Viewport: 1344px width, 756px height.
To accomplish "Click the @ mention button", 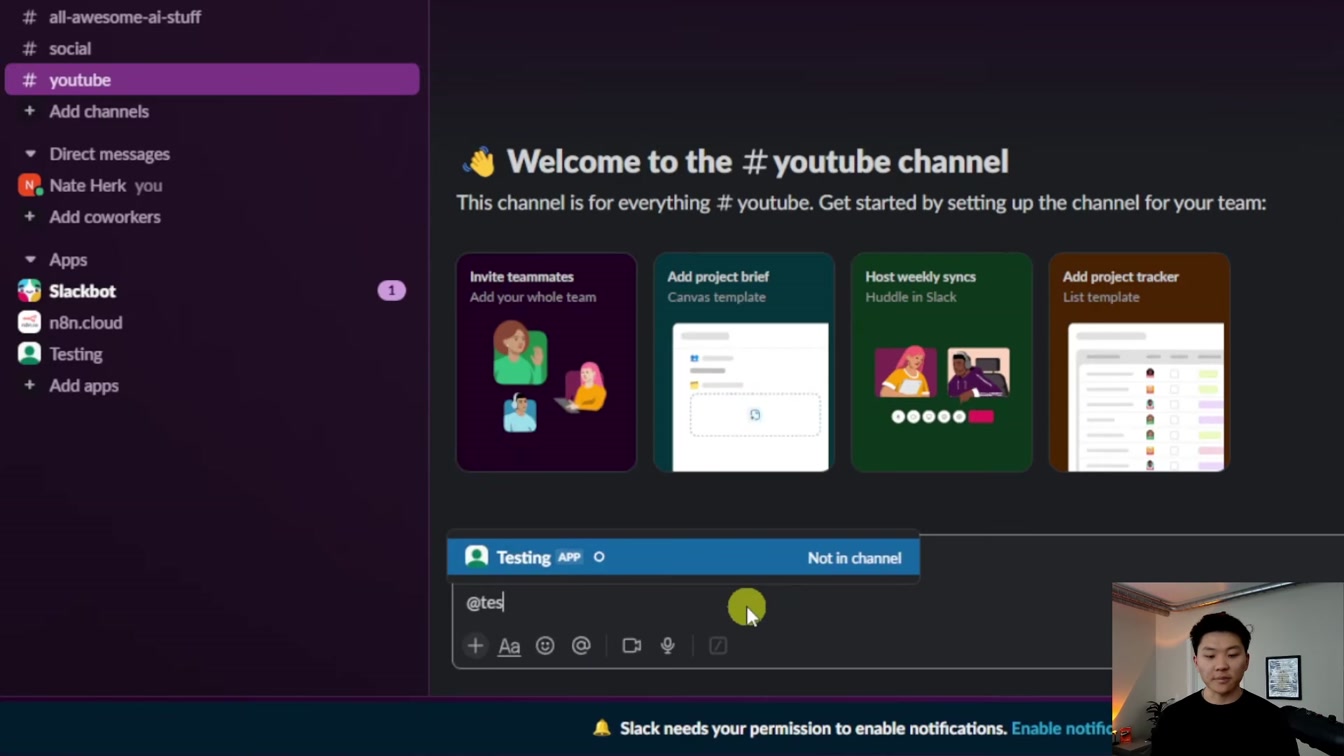I will (x=581, y=646).
